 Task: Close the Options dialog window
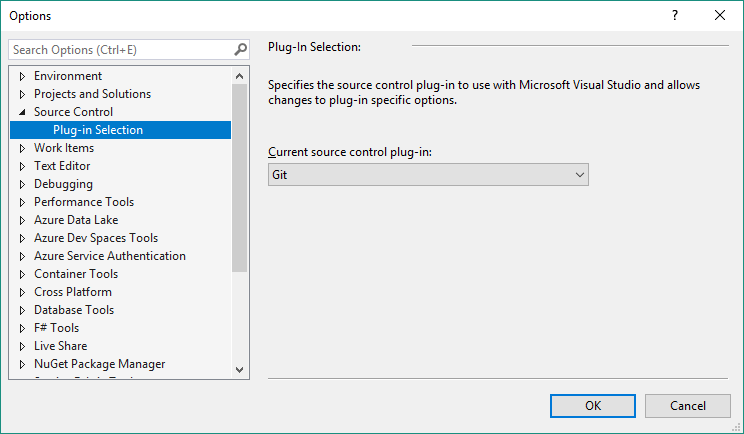point(720,15)
